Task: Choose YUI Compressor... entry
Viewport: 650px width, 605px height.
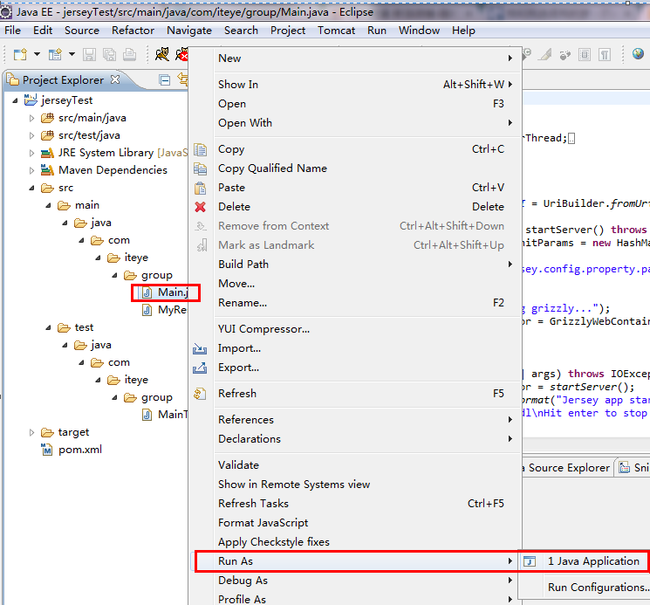Action: tap(355, 329)
